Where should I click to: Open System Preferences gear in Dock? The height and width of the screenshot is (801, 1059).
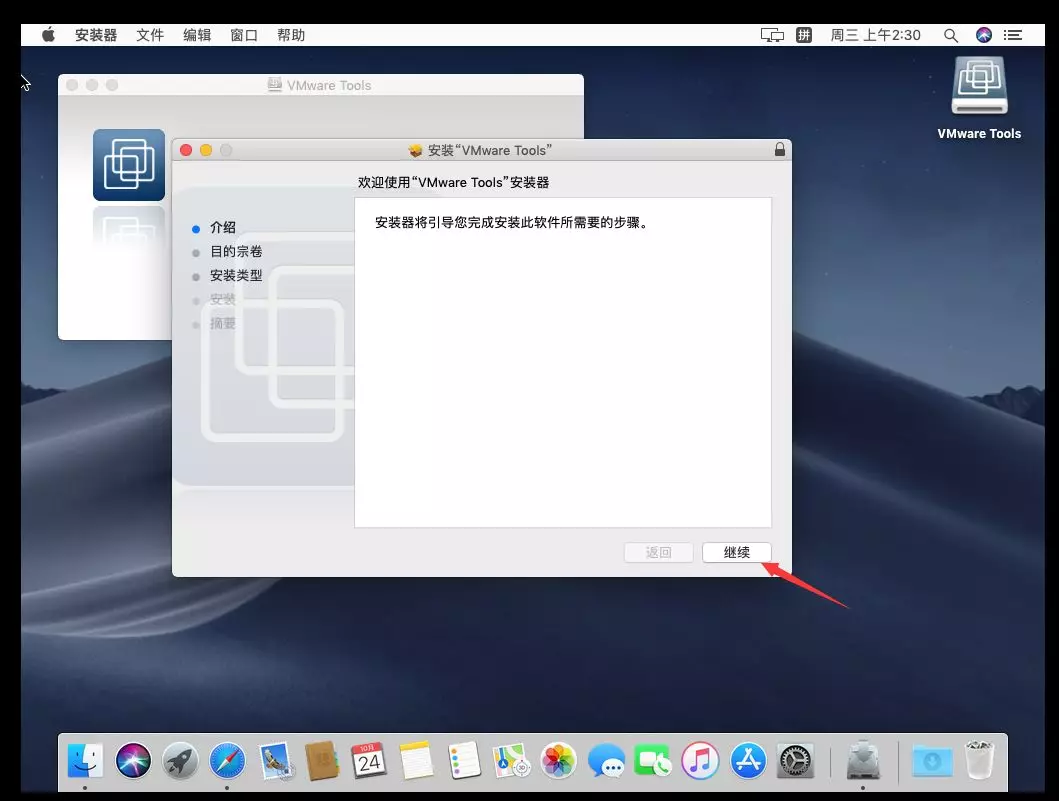pyautogui.click(x=795, y=760)
